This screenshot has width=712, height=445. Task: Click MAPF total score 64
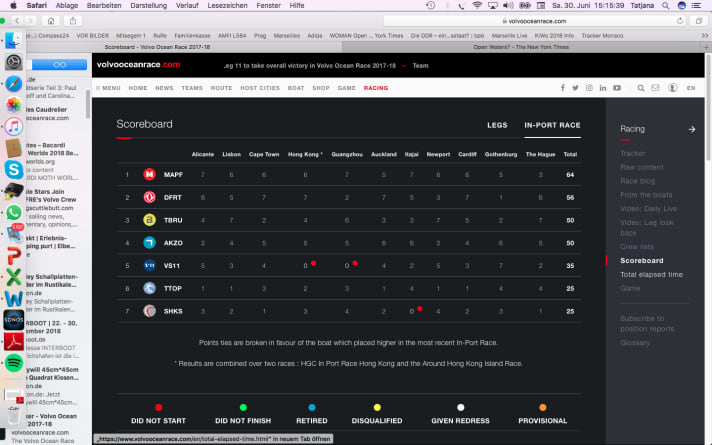coord(570,175)
